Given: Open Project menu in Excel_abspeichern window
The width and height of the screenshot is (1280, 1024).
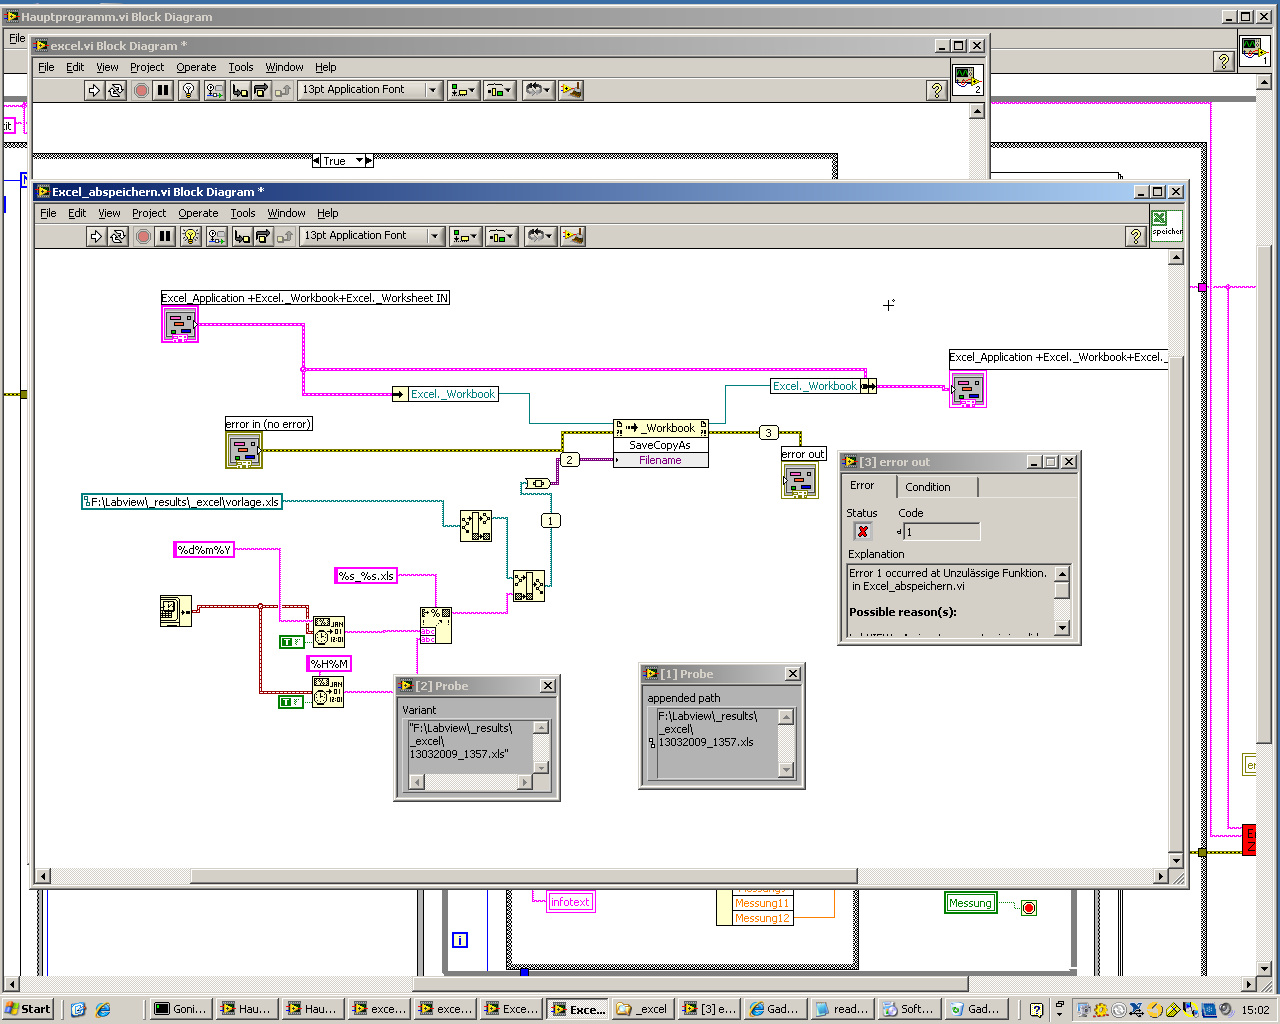Looking at the screenshot, I should point(149,213).
